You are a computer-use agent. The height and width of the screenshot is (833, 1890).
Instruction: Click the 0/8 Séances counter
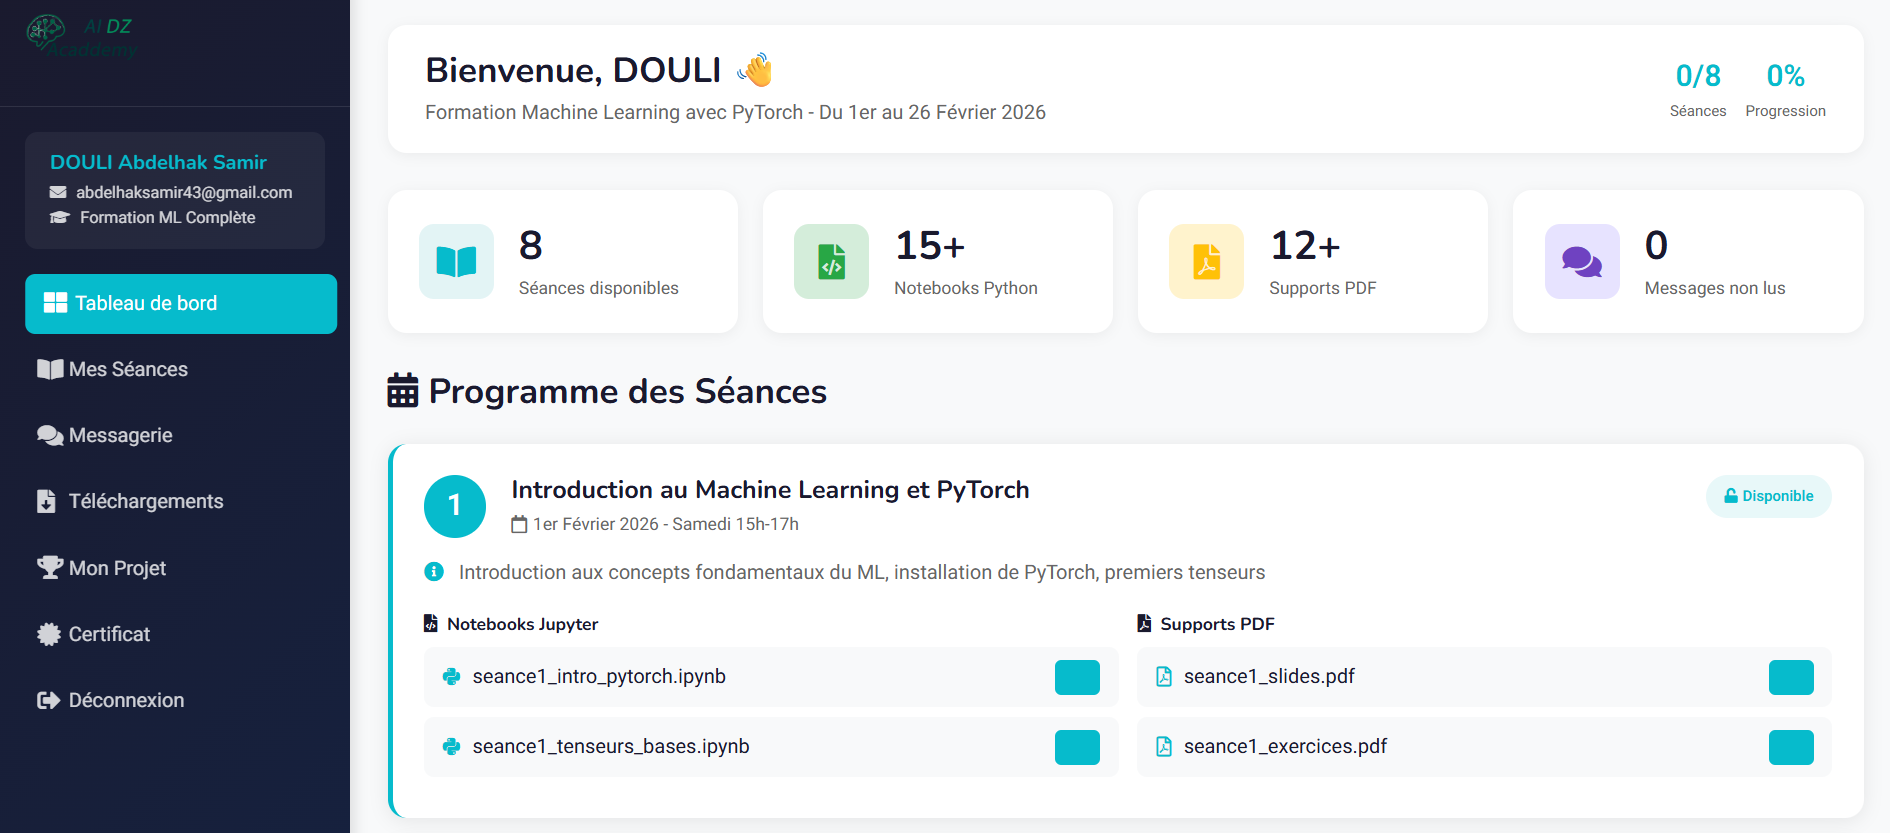coord(1698,89)
